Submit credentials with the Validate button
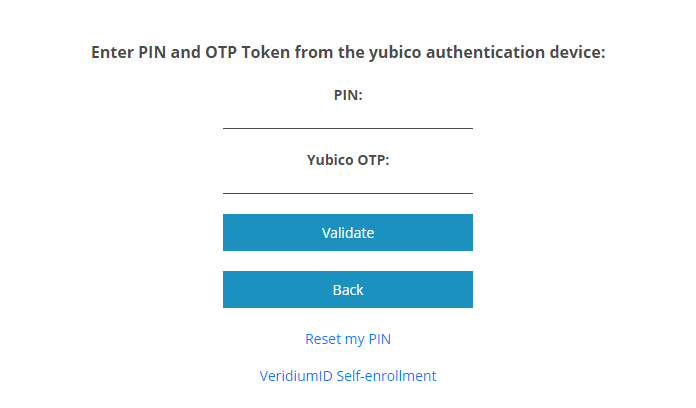 pyautogui.click(x=347, y=232)
